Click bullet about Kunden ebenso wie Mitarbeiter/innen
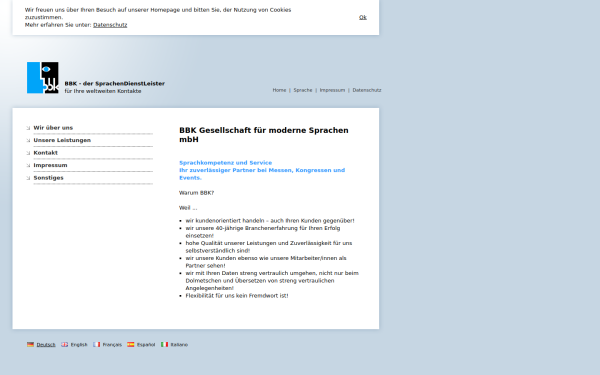This screenshot has height=375, width=600. click(266, 262)
